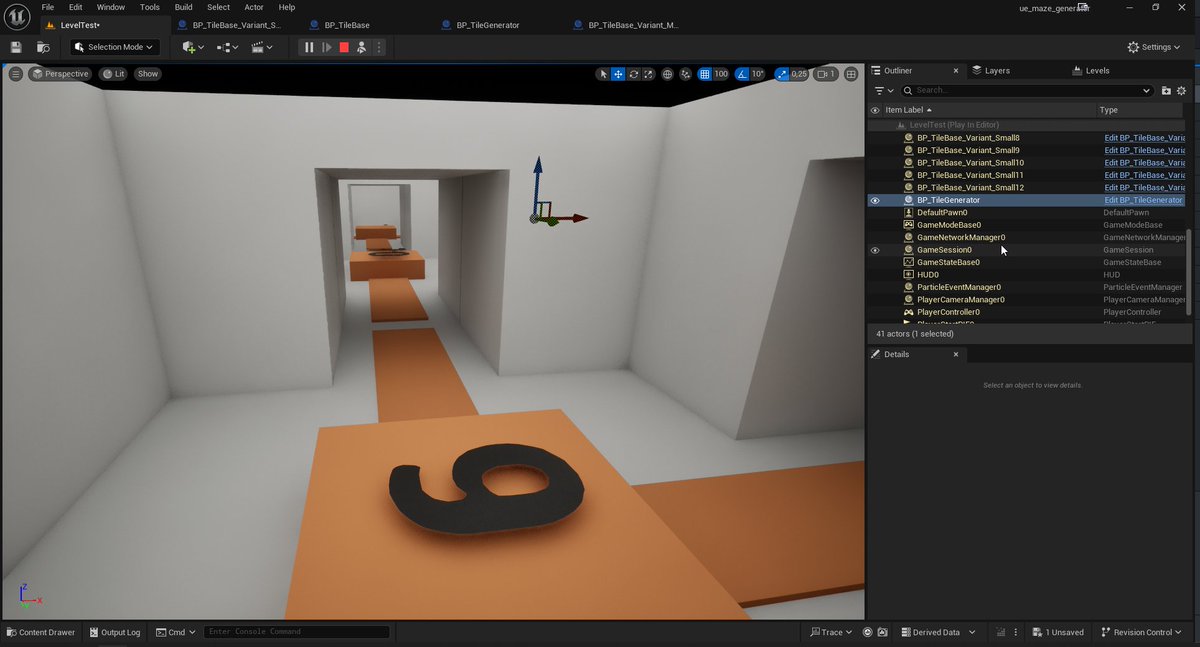Open the Trace dropdown in status bar
The height and width of the screenshot is (647, 1200).
point(830,632)
